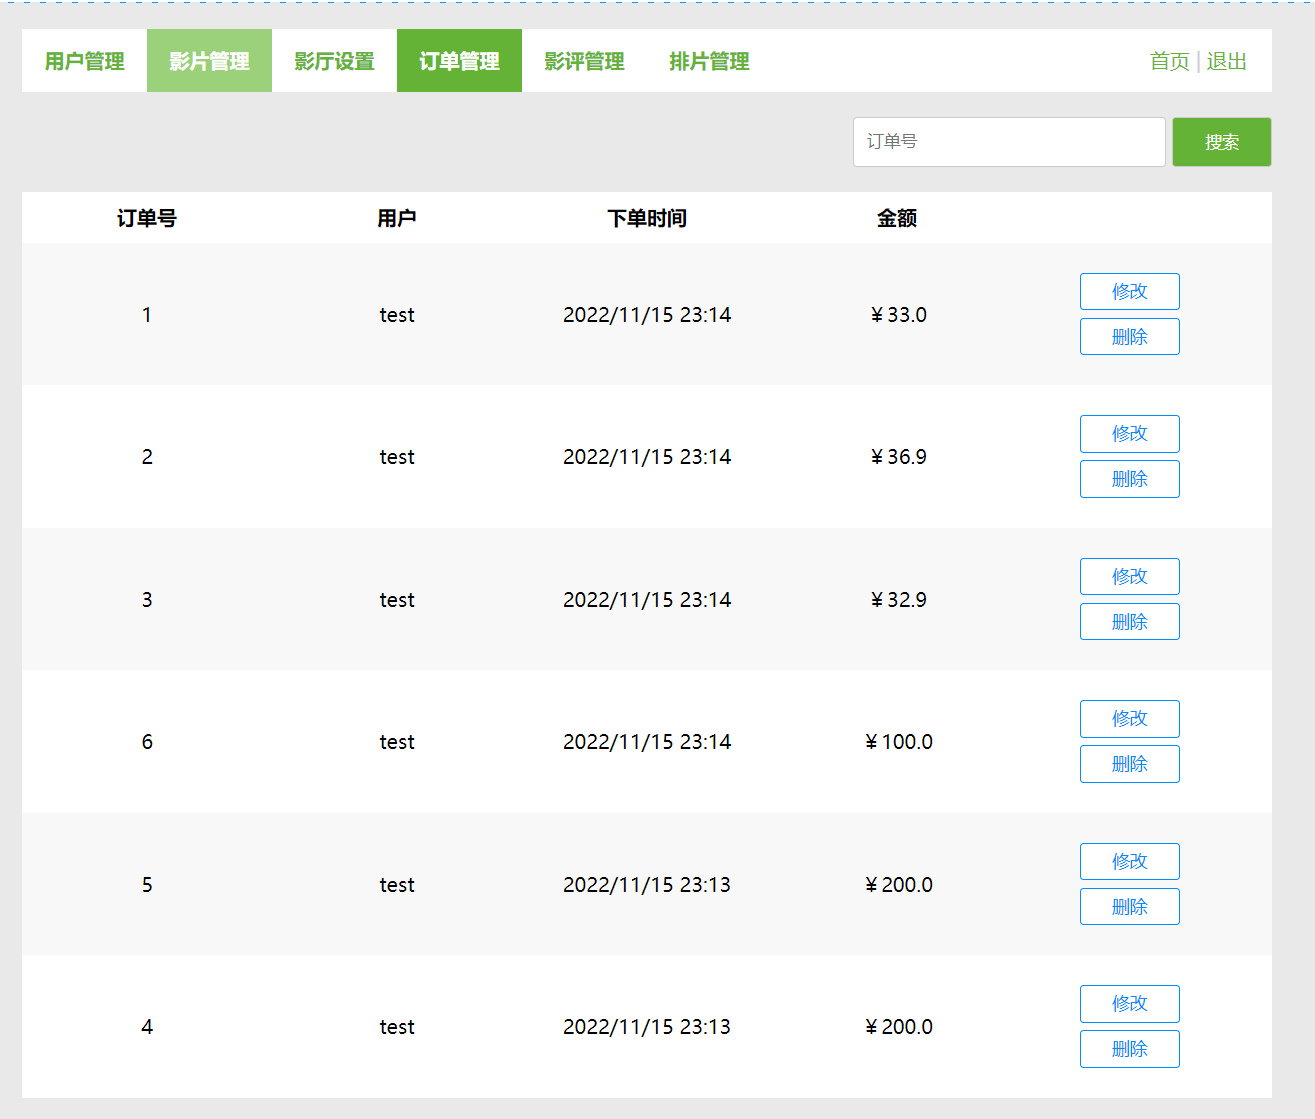Image resolution: width=1315 pixels, height=1119 pixels.
Task: Delete order 2 using 删除
Action: pyautogui.click(x=1129, y=478)
